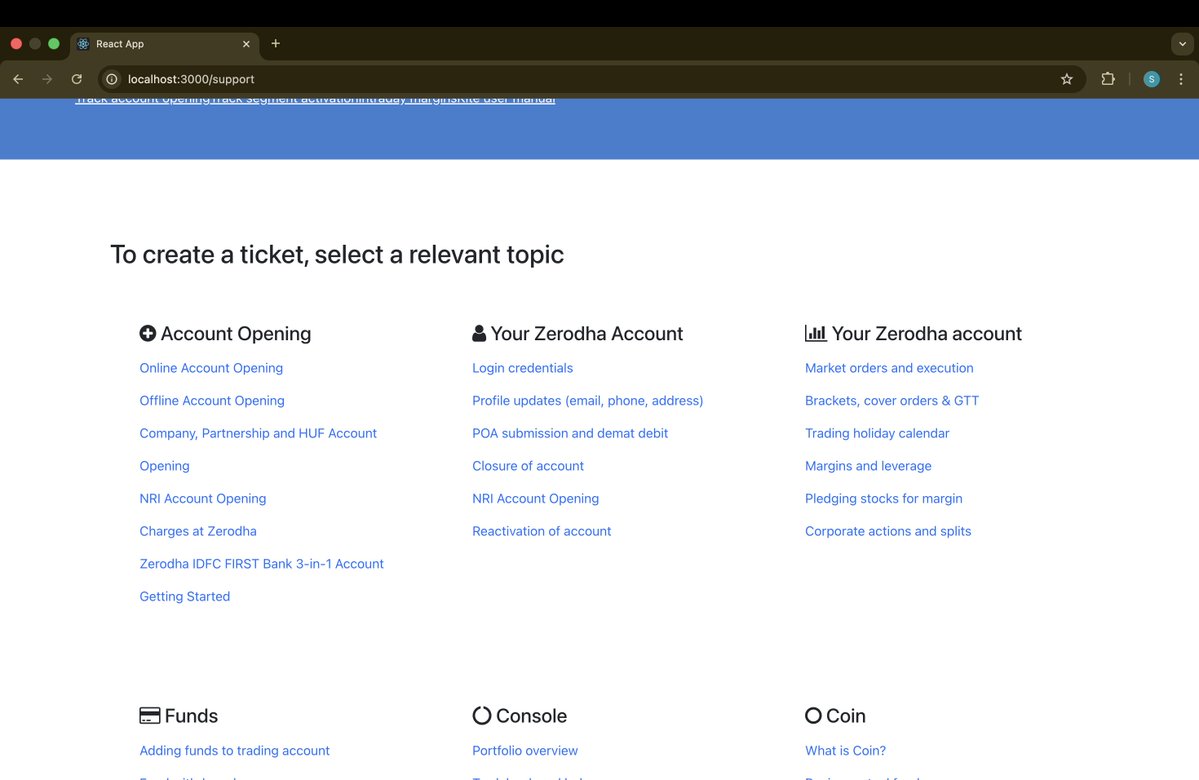Open a new browser tab

[275, 44]
